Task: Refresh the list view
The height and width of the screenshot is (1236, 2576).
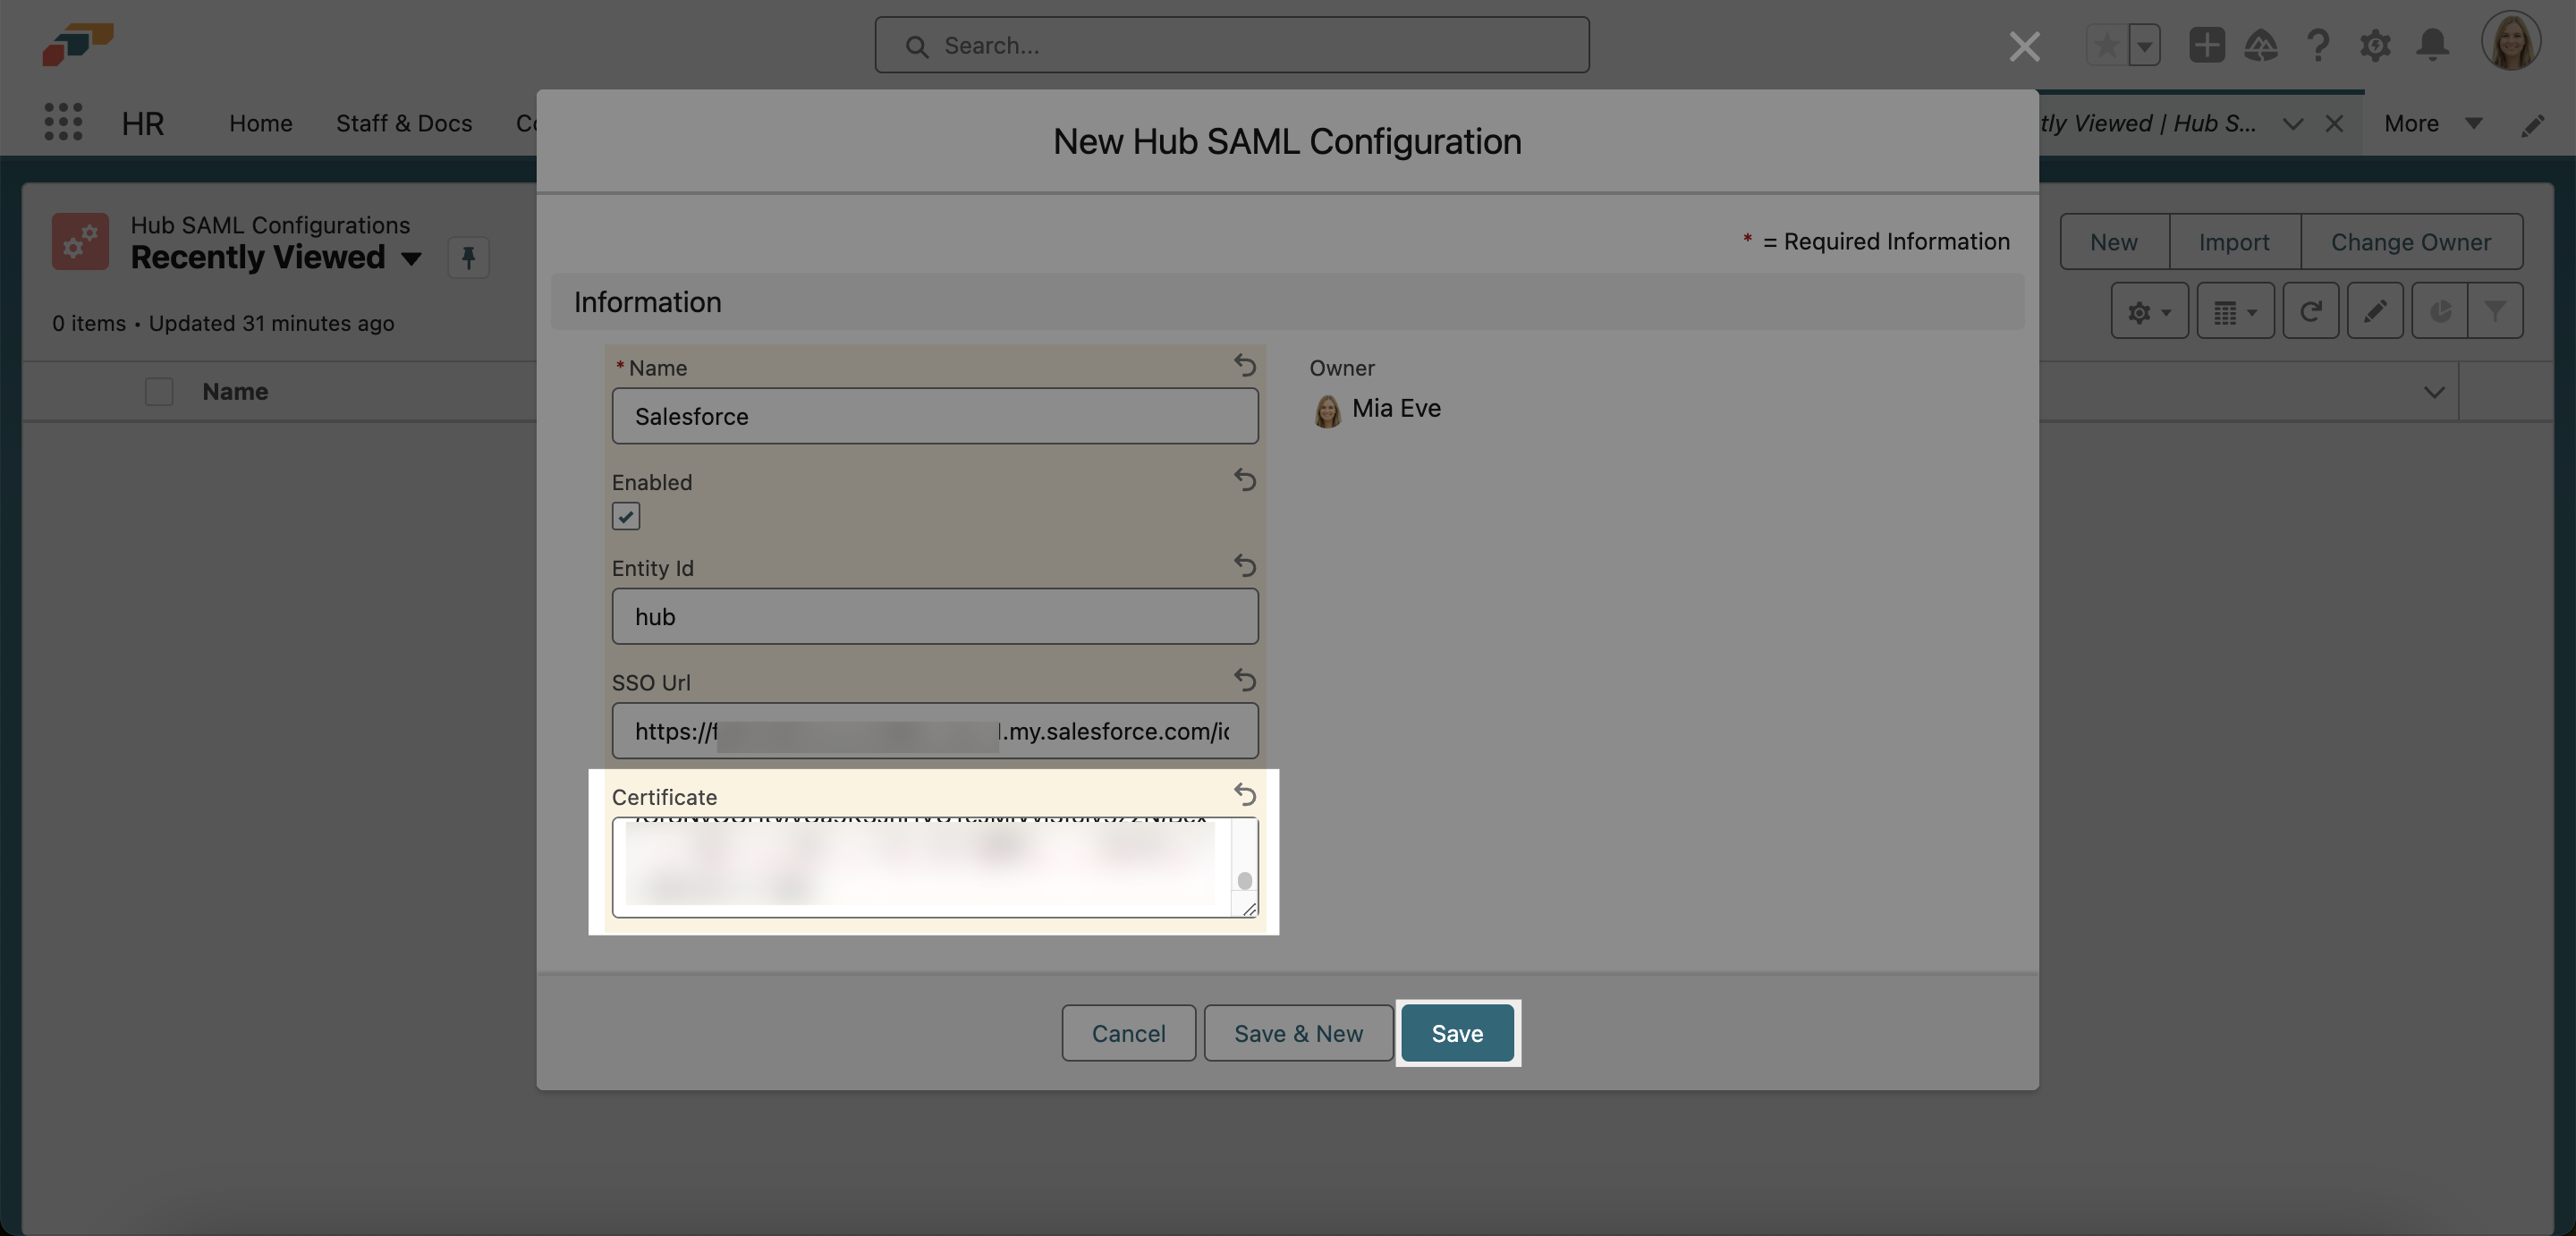Action: (x=2310, y=312)
